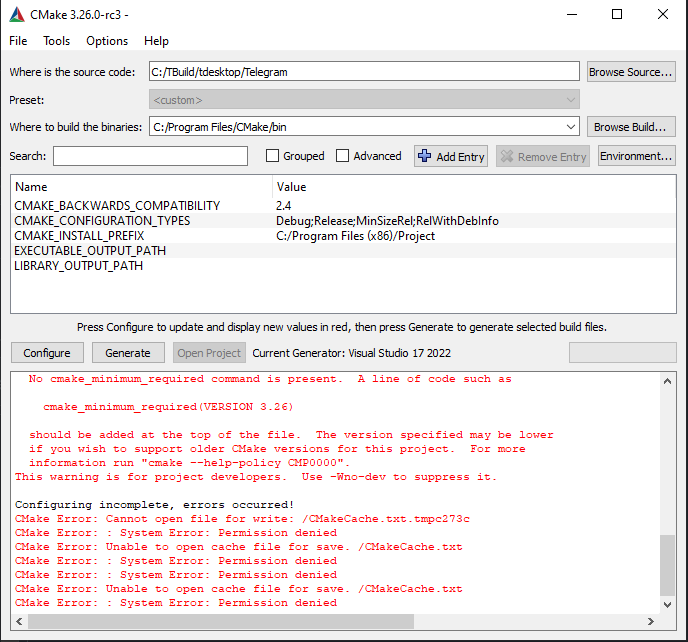Click the cmake_minimum_required(VERSION 3.26) line
The image size is (688, 642).
[x=168, y=407]
